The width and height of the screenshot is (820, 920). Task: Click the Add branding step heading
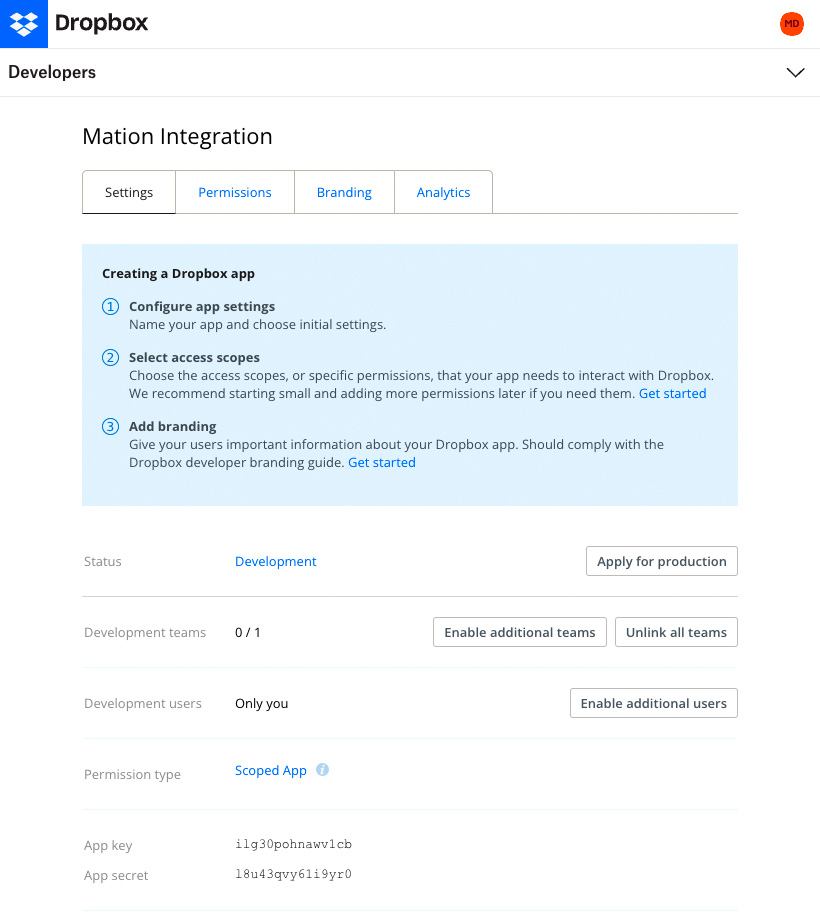(x=172, y=427)
